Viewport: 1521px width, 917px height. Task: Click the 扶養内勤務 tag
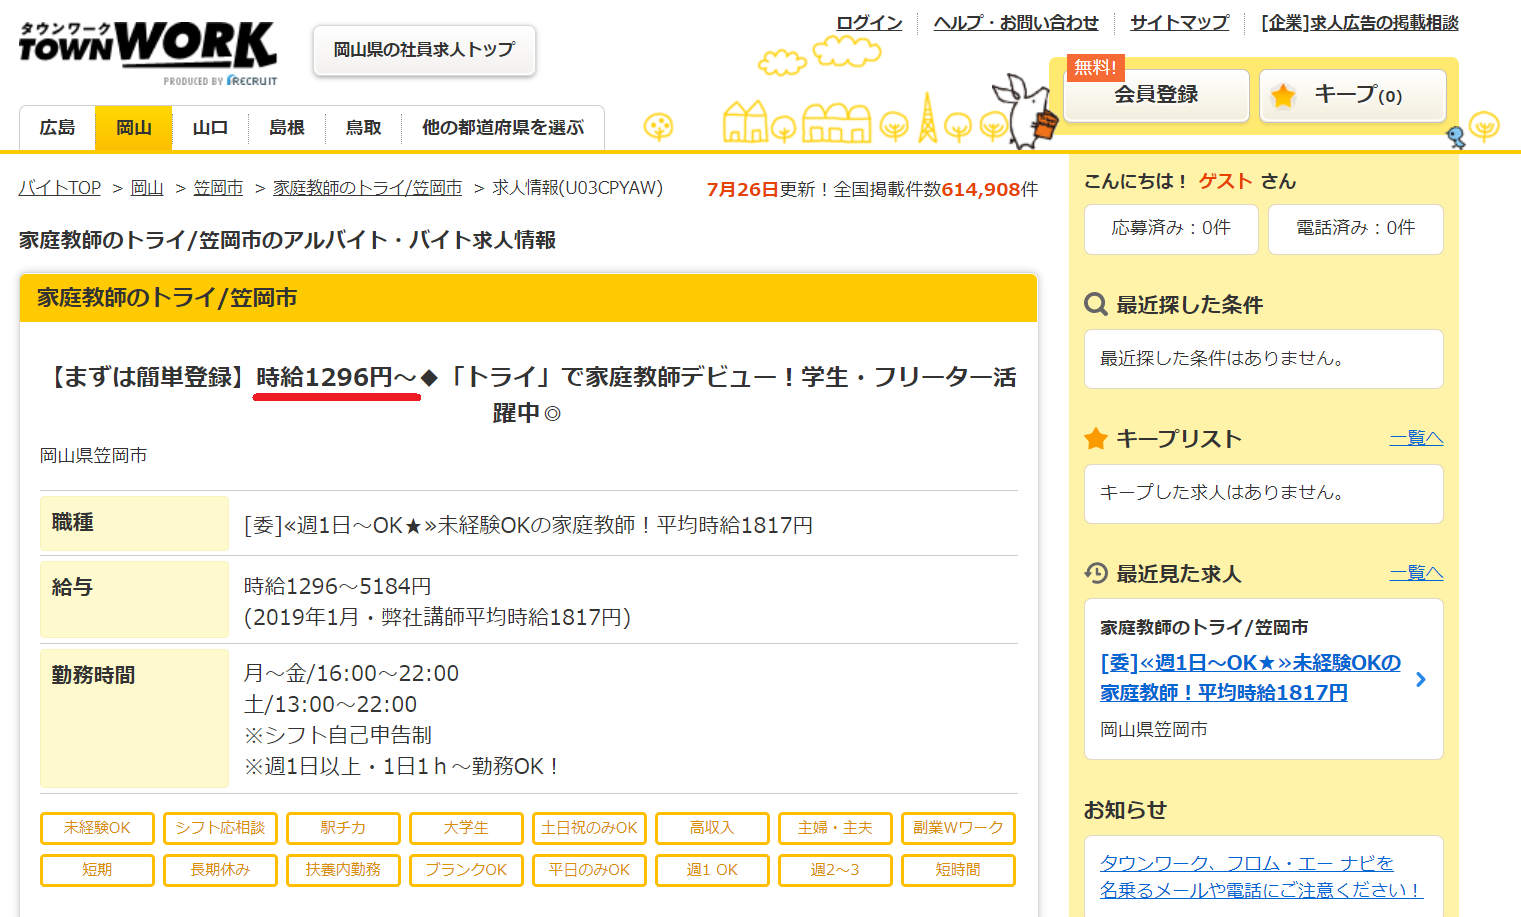(343, 870)
